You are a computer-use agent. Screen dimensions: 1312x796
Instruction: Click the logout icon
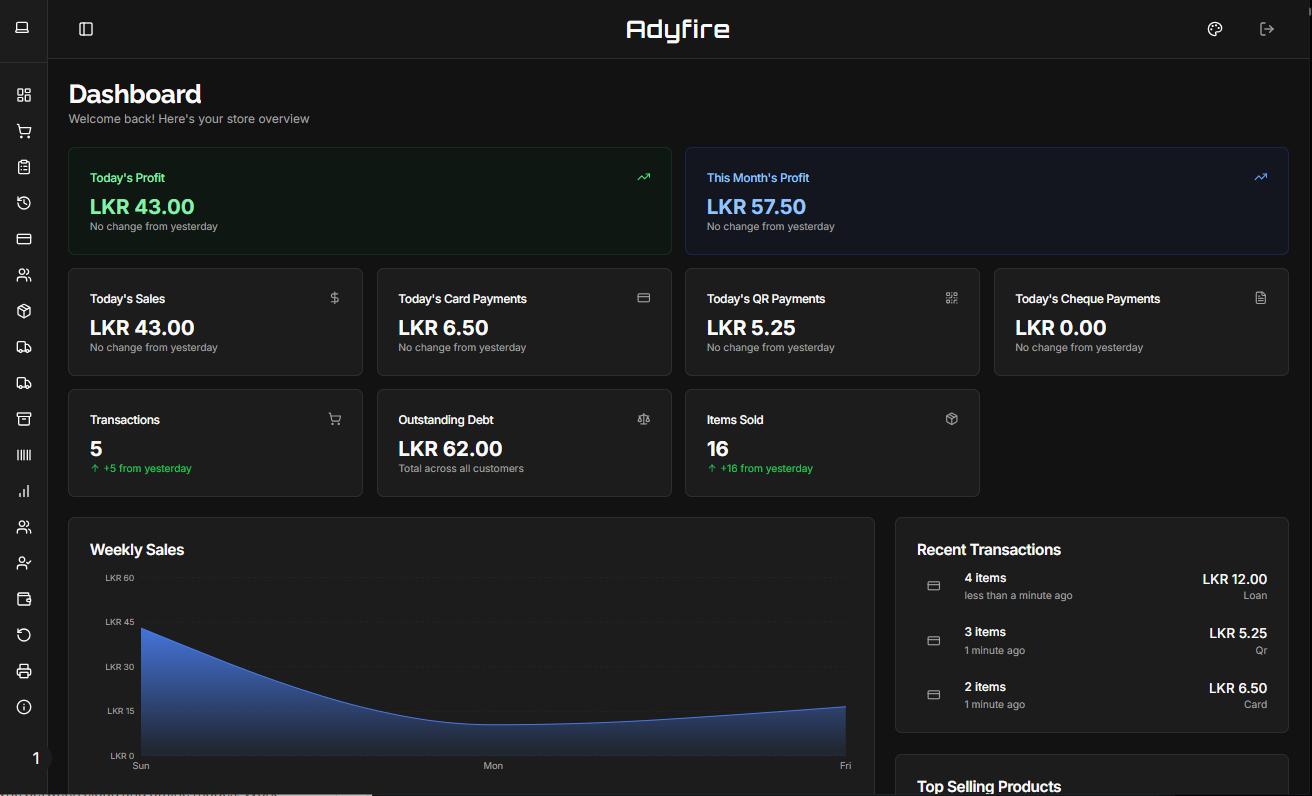click(1267, 29)
